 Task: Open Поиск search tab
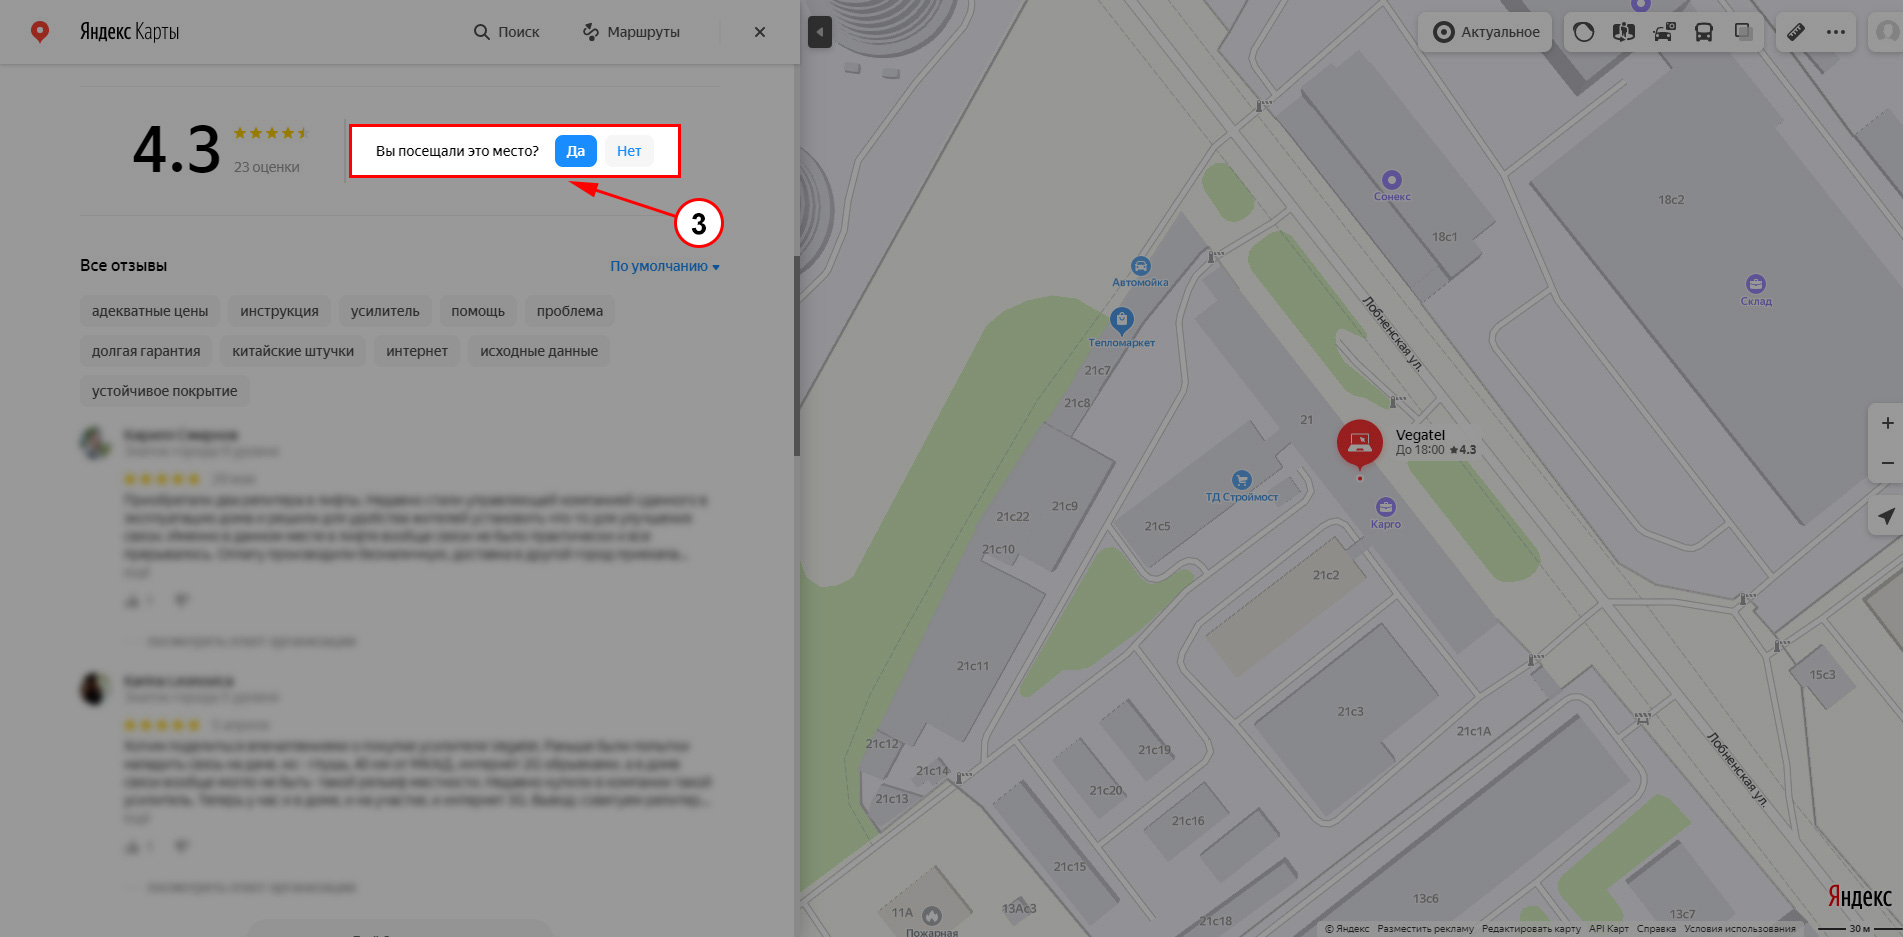click(x=506, y=32)
